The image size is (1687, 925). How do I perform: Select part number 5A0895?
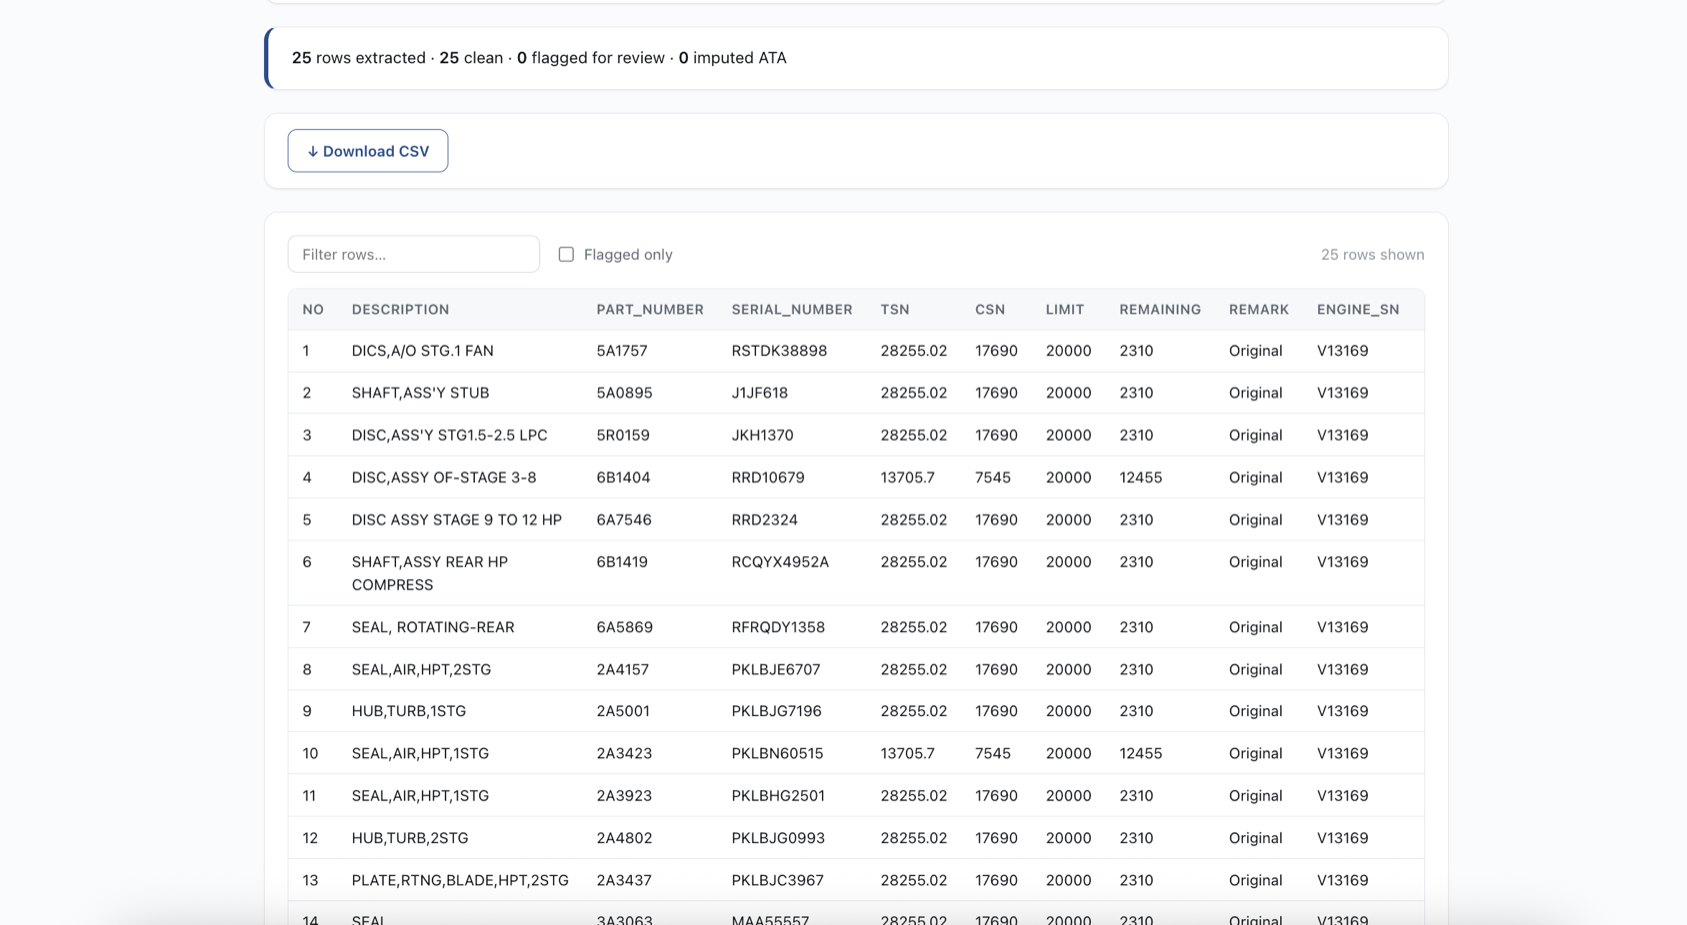point(624,393)
